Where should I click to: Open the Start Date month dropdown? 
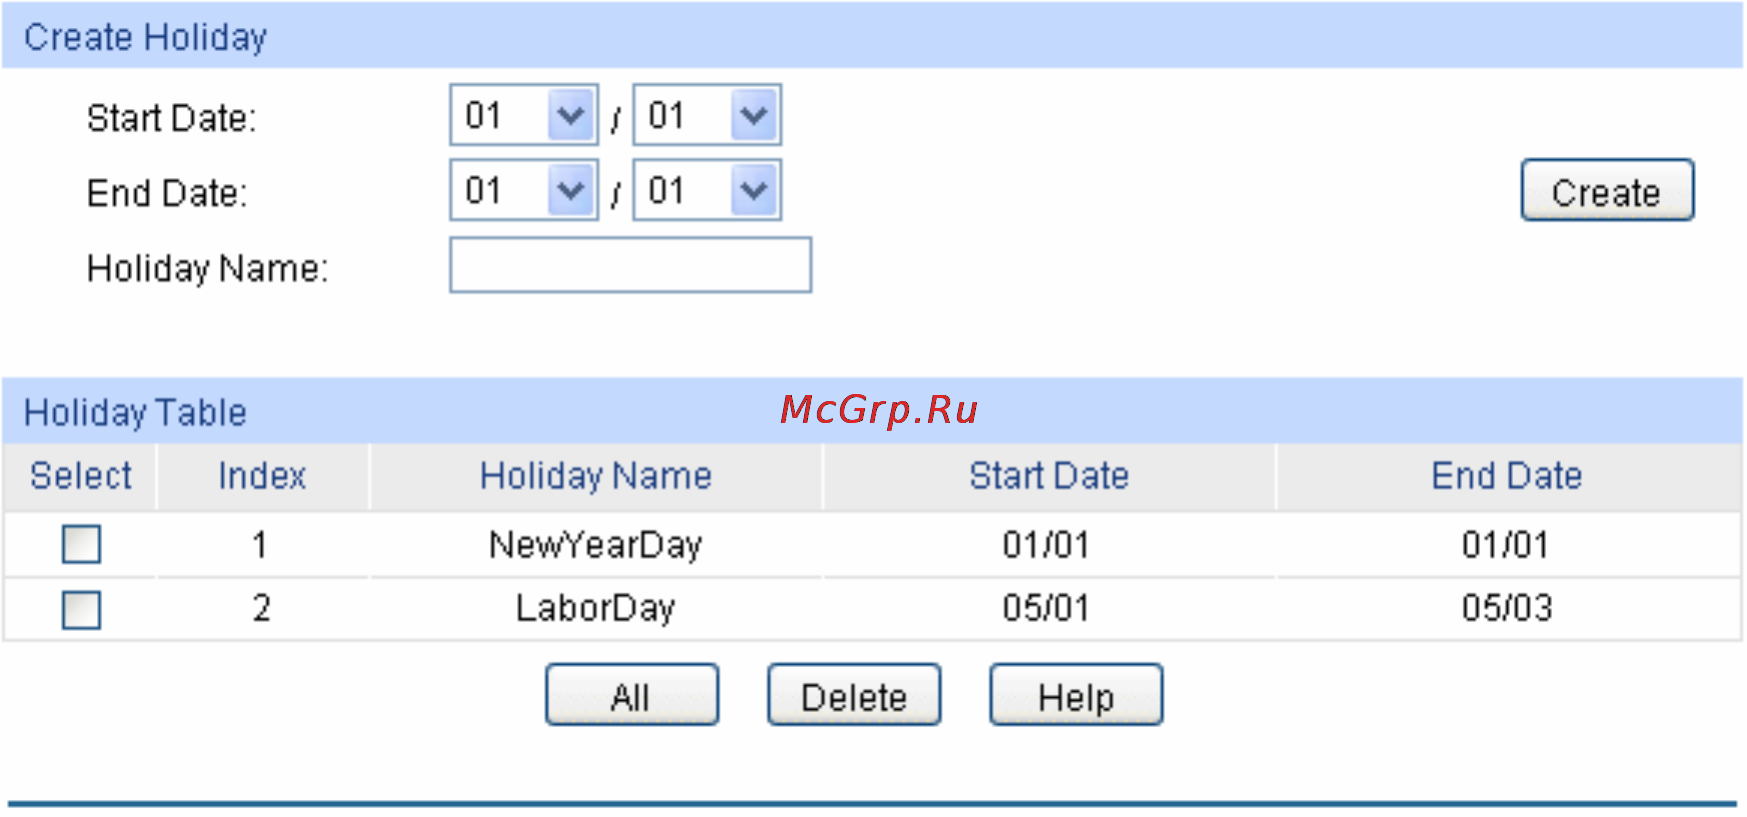(x=524, y=115)
